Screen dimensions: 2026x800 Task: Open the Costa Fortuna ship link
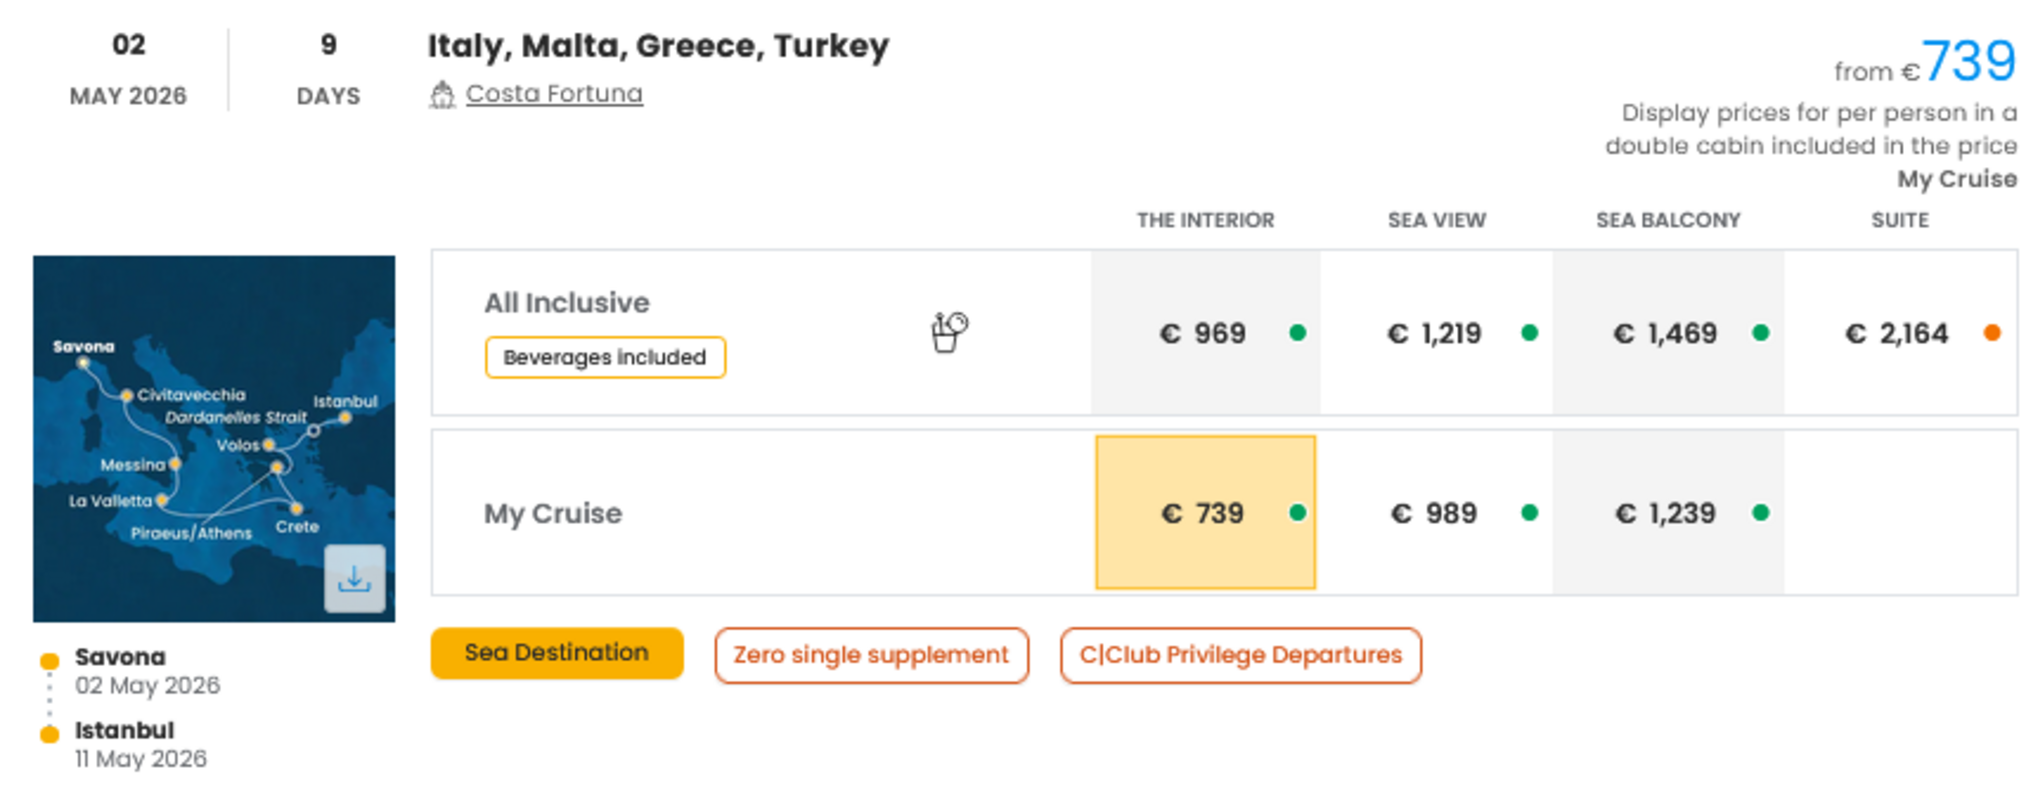[554, 94]
